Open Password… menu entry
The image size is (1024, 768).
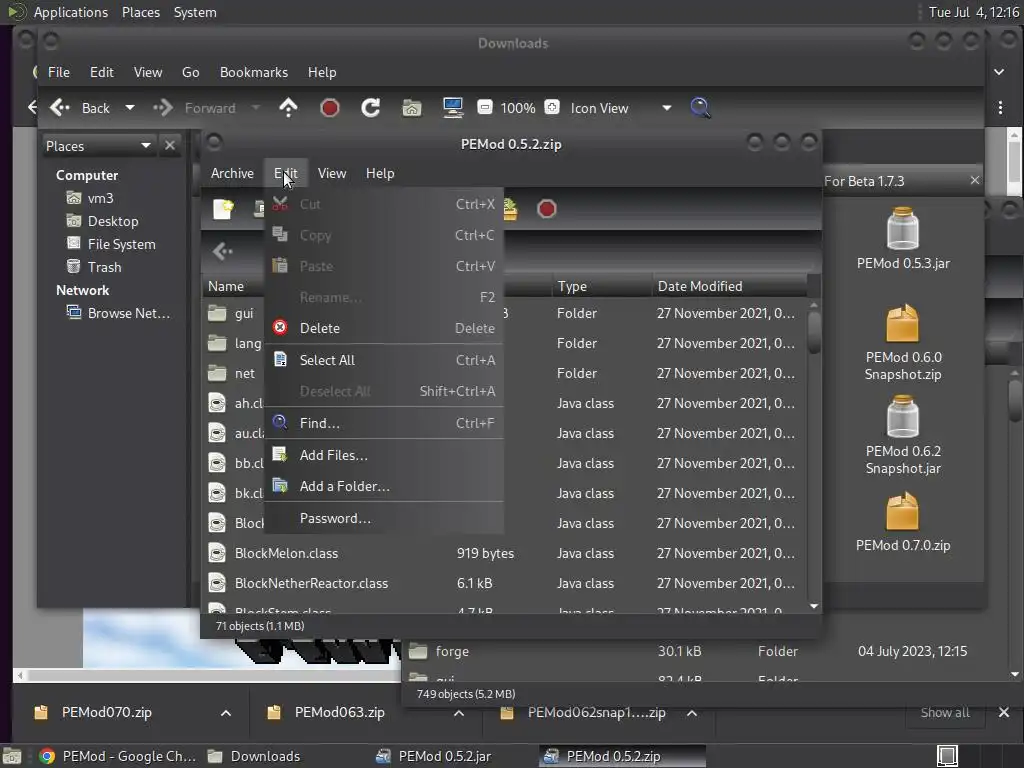[384, 519]
